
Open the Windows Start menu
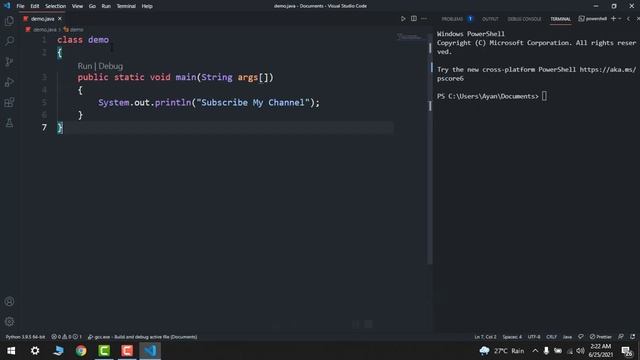click(x=11, y=351)
